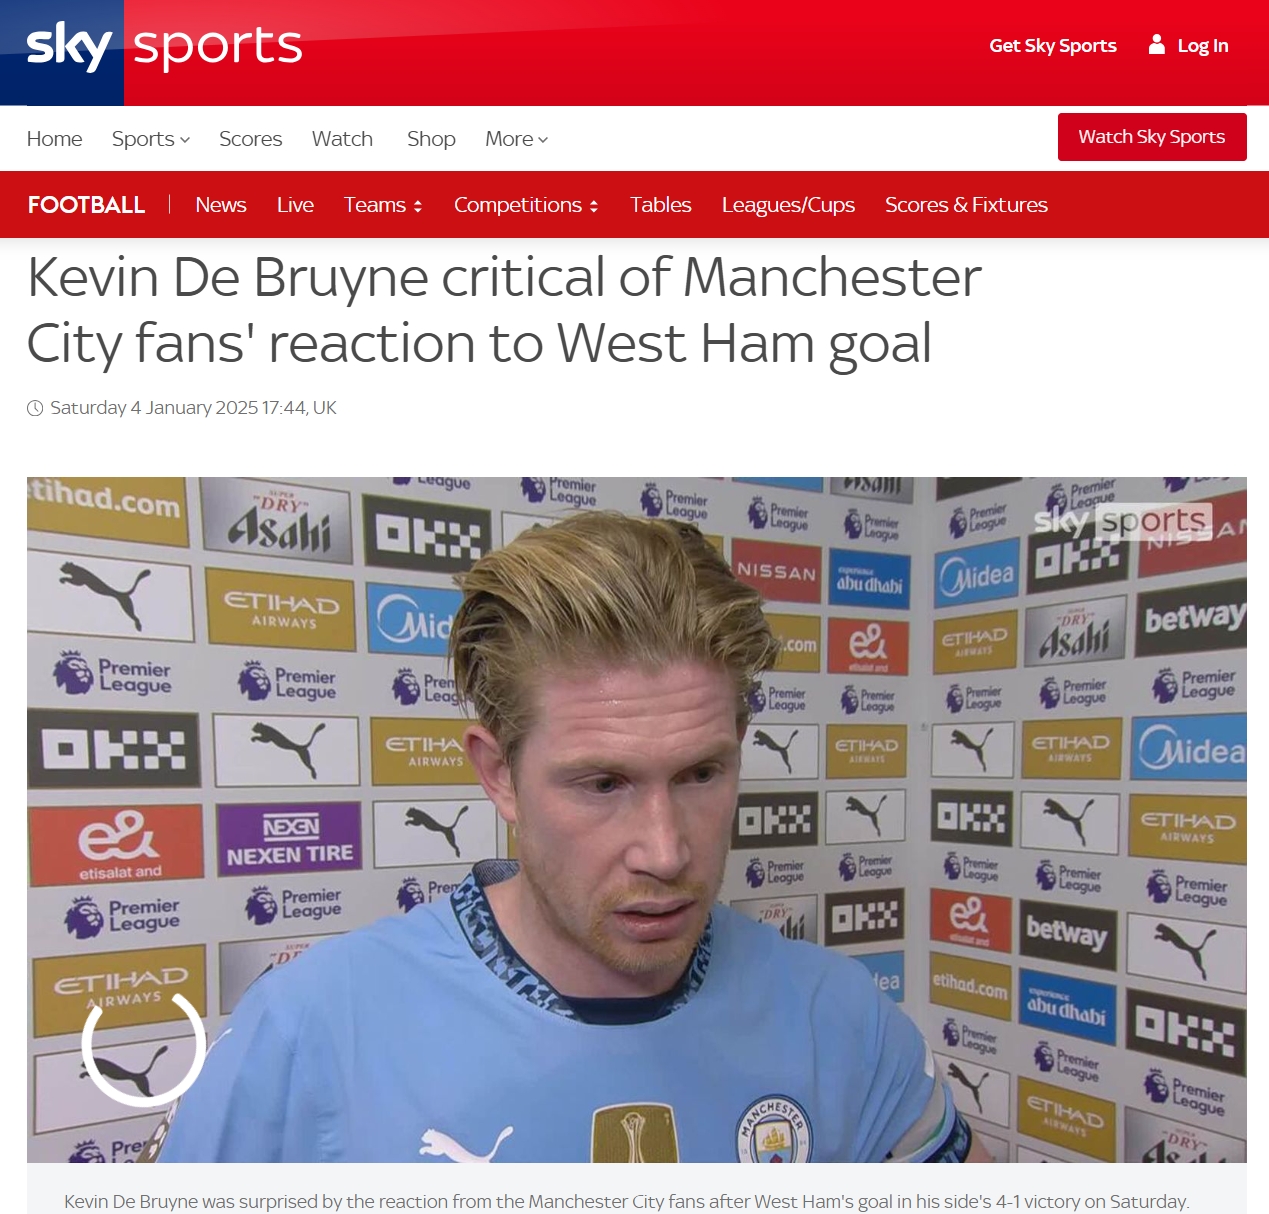This screenshot has height=1214, width=1269.
Task: Click the Kevin De Bruyne video thumbnail
Action: [x=637, y=820]
